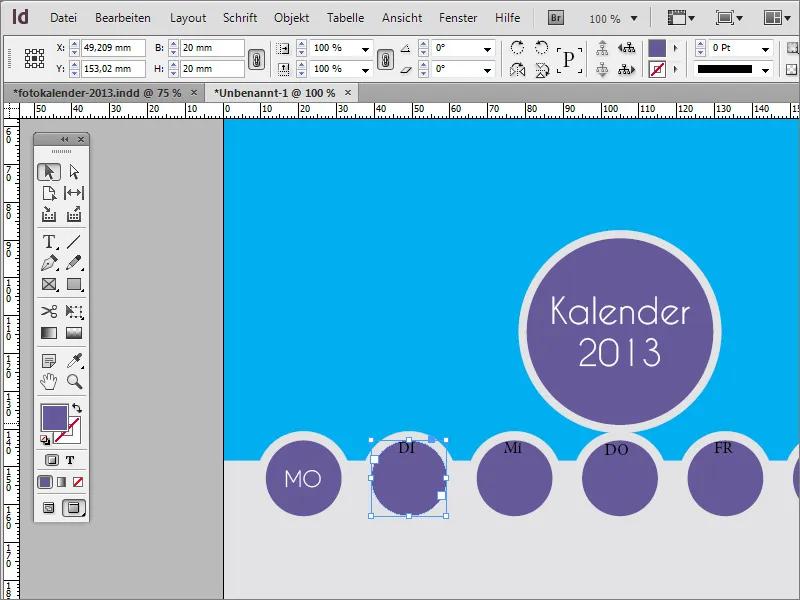Select the Free Transform tool
800x600 pixels.
[x=74, y=311]
